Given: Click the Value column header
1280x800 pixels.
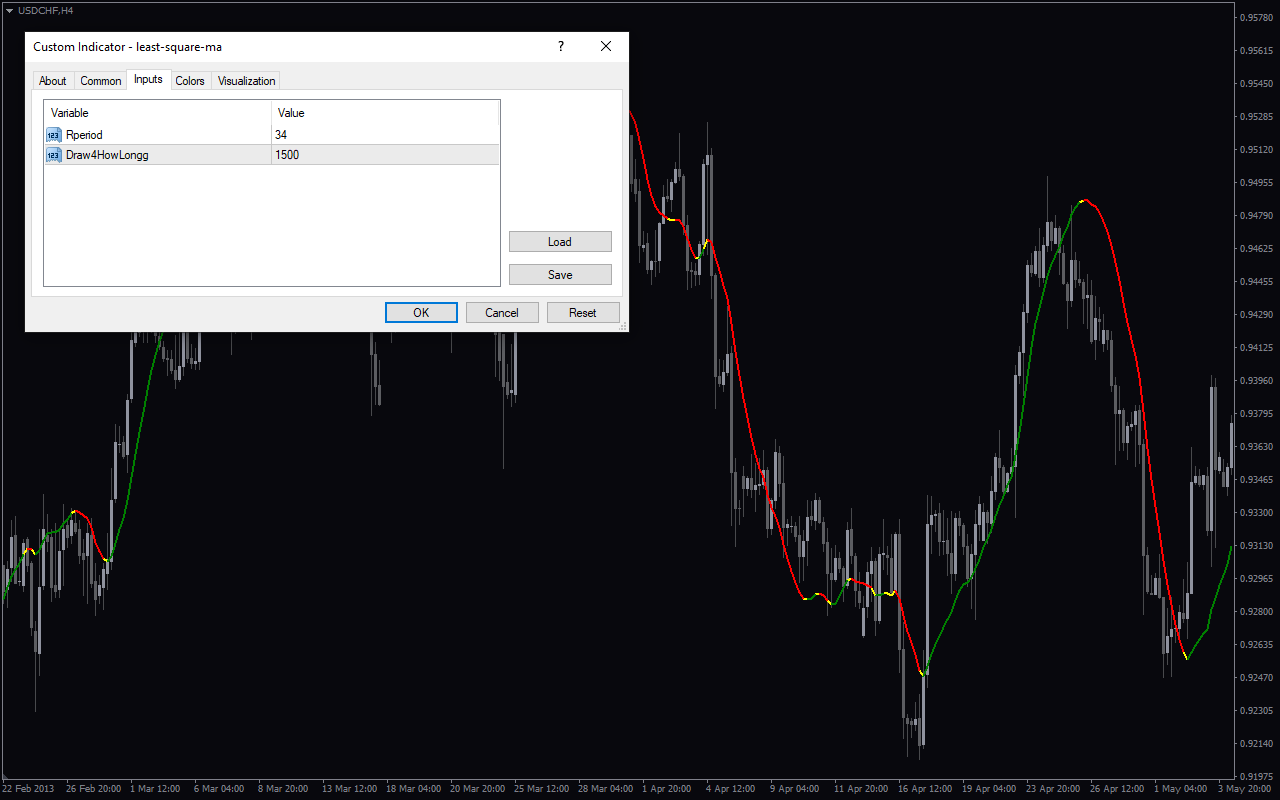Looking at the screenshot, I should point(385,113).
